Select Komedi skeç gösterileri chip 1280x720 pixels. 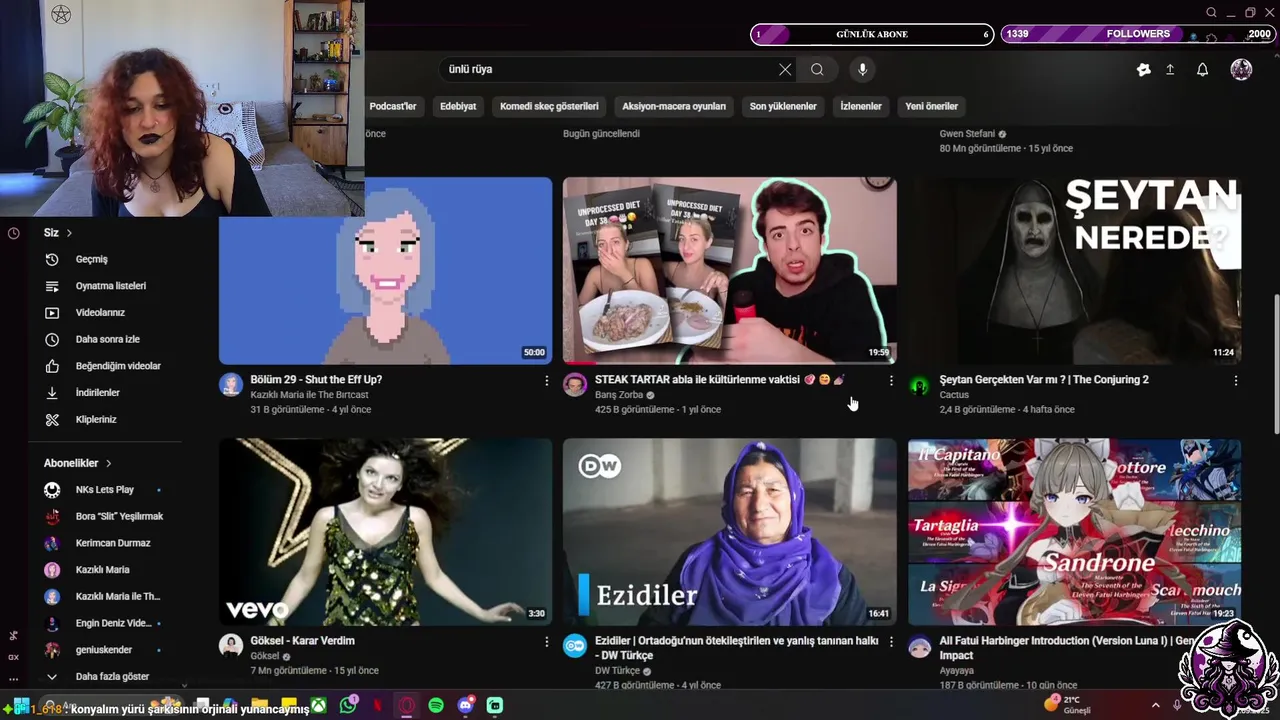(x=549, y=106)
